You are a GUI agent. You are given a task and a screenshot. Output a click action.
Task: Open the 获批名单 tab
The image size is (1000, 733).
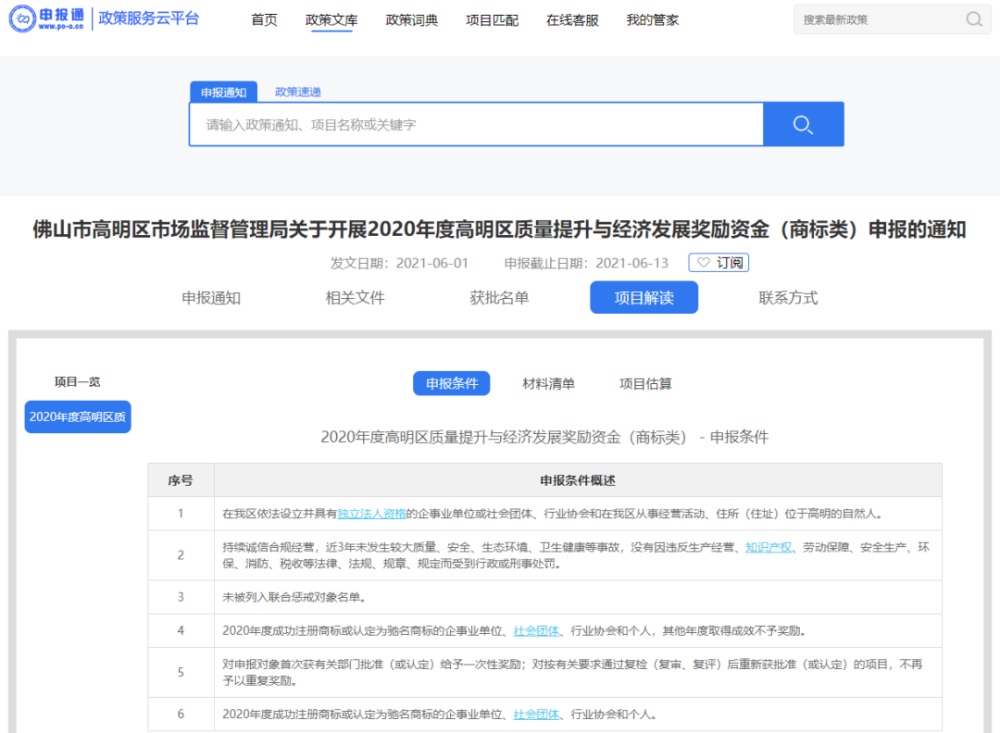click(499, 298)
